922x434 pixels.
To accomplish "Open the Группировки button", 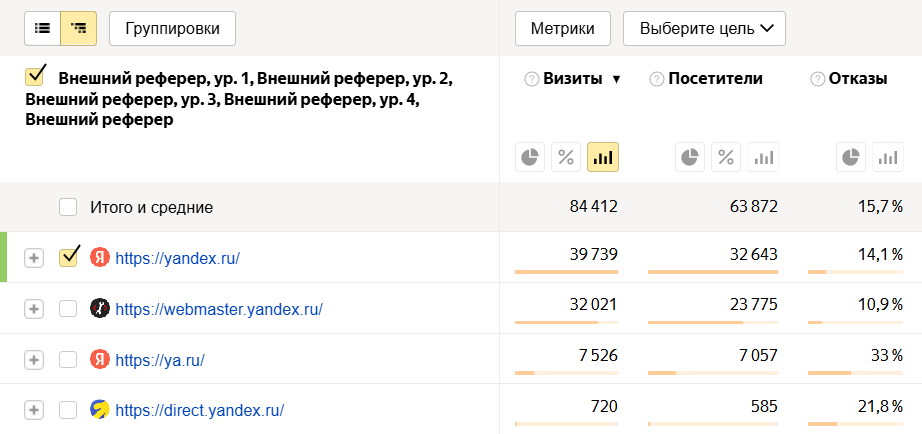I will click(x=172, y=29).
